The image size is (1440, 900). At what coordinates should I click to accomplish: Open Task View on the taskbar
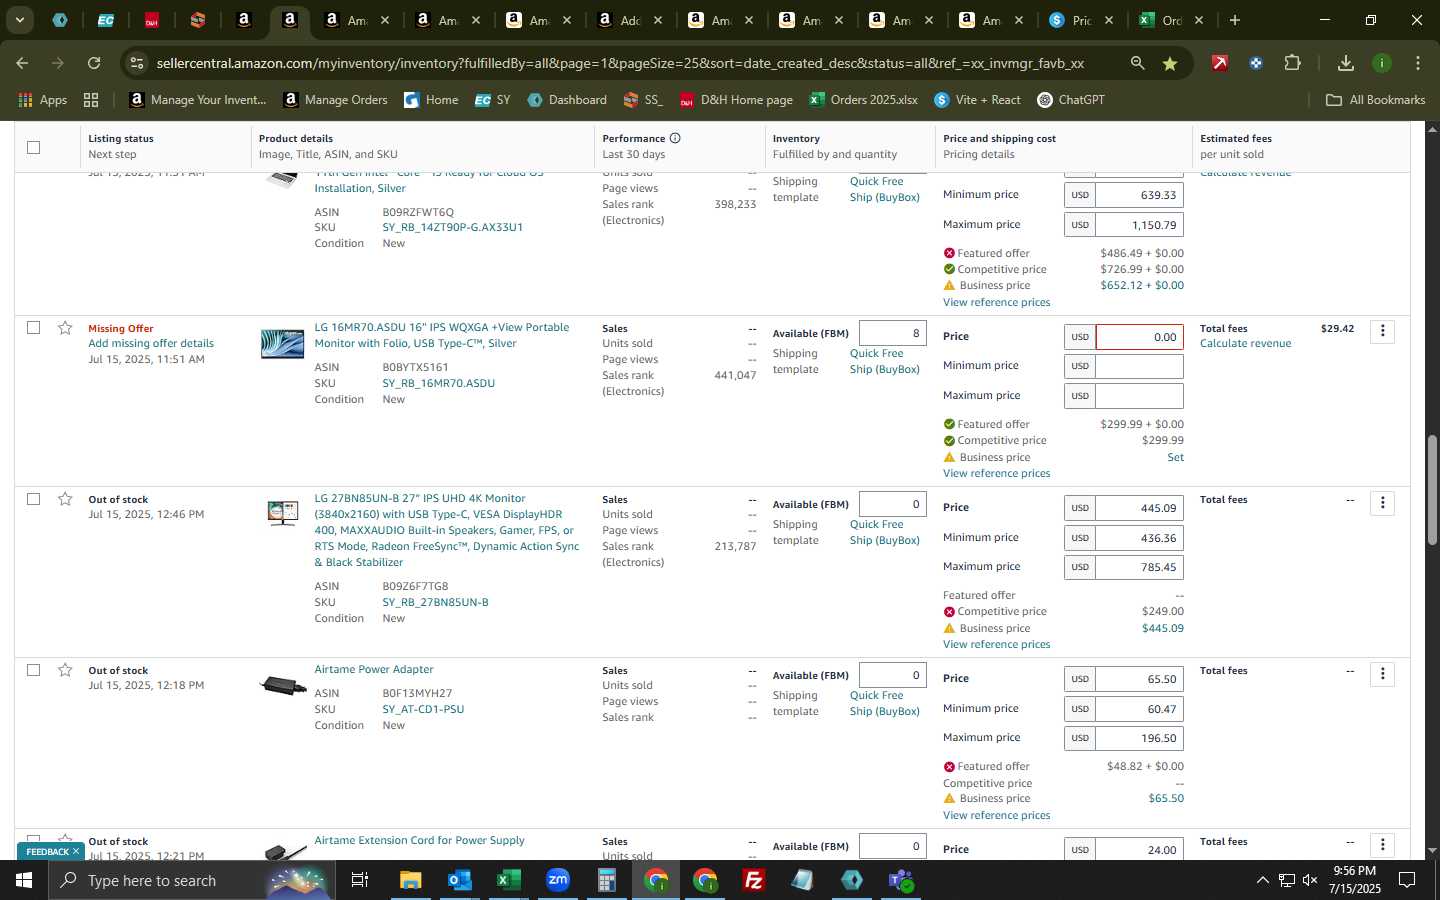(x=359, y=880)
